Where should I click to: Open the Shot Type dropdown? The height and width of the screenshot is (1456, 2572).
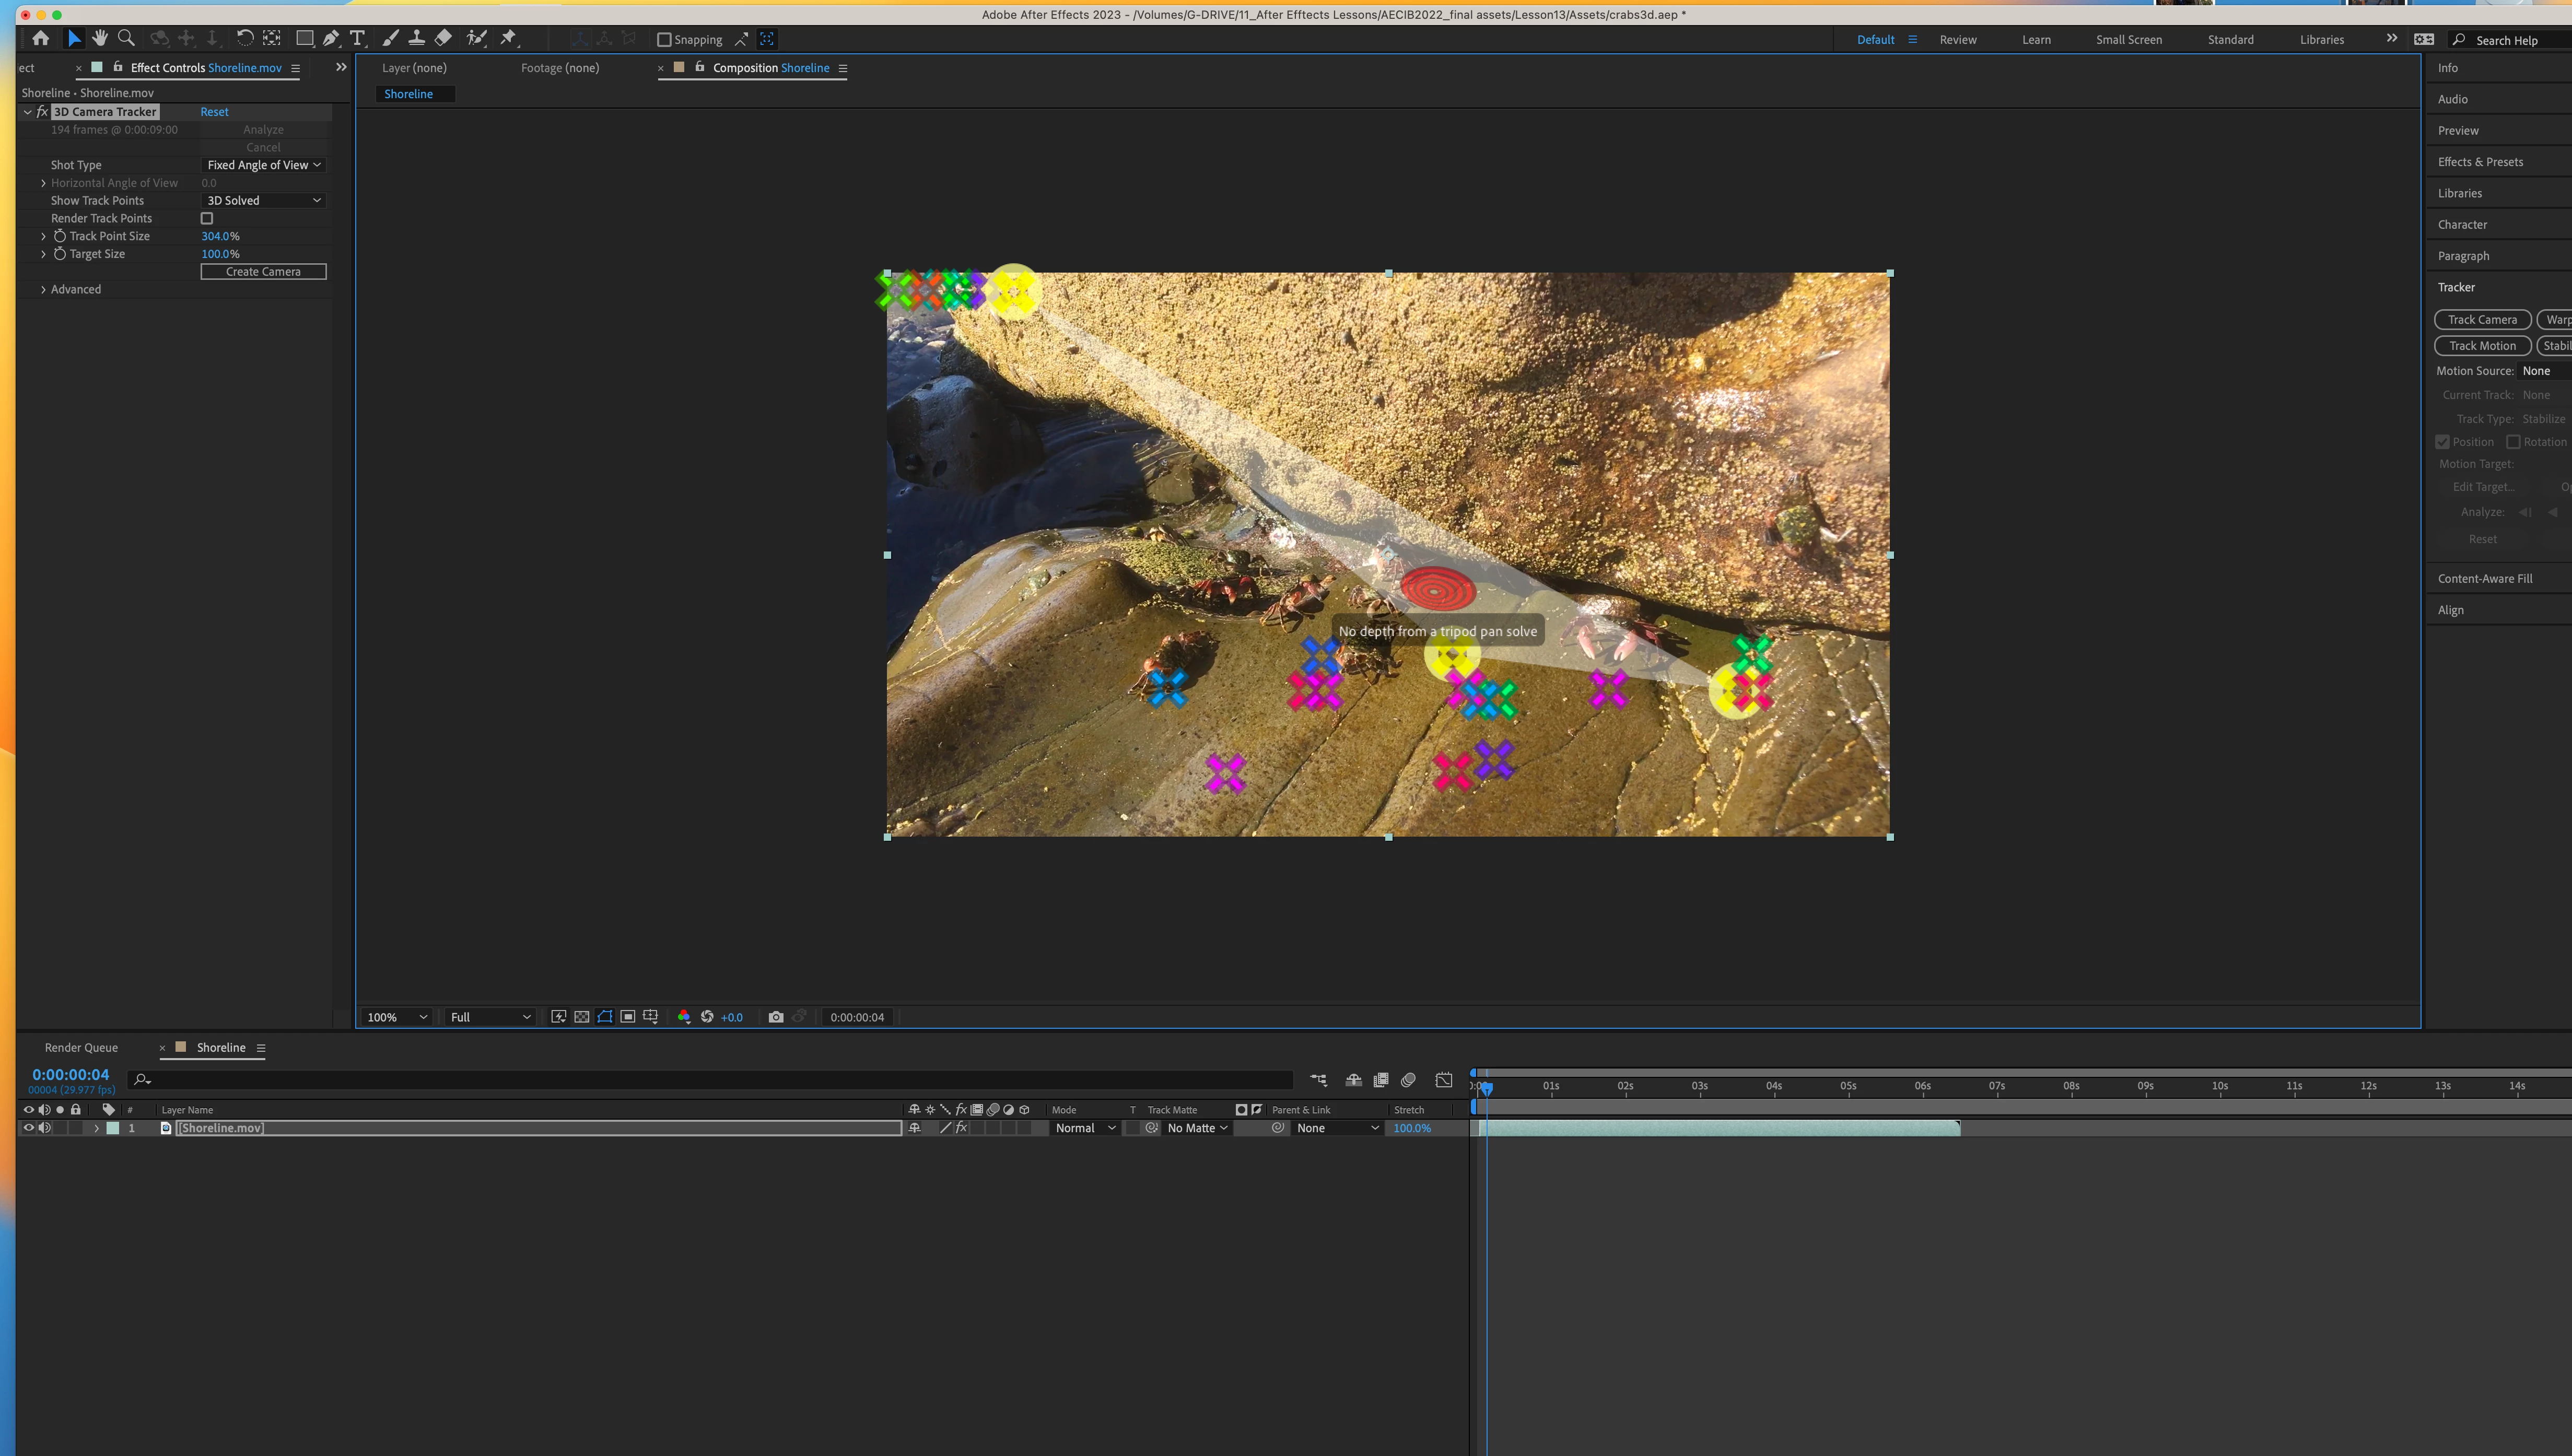pos(264,165)
